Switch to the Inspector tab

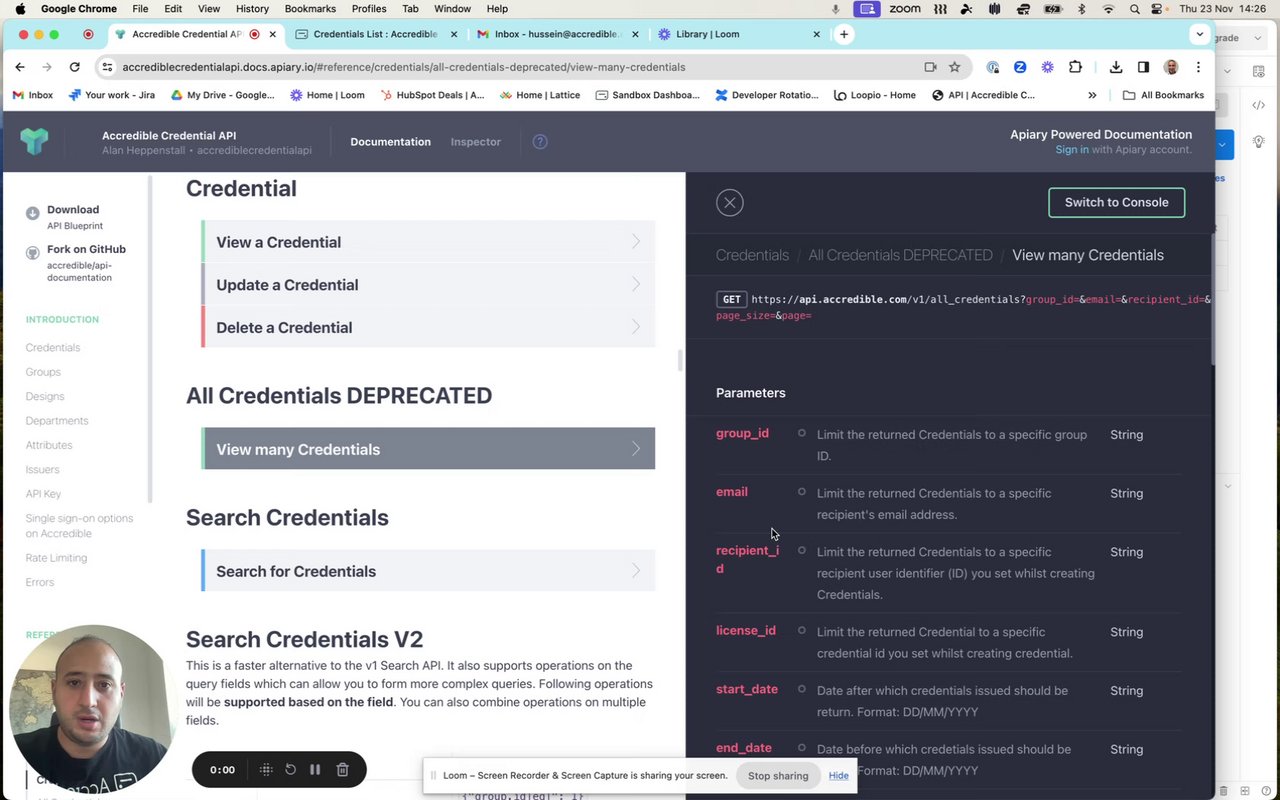pos(476,142)
